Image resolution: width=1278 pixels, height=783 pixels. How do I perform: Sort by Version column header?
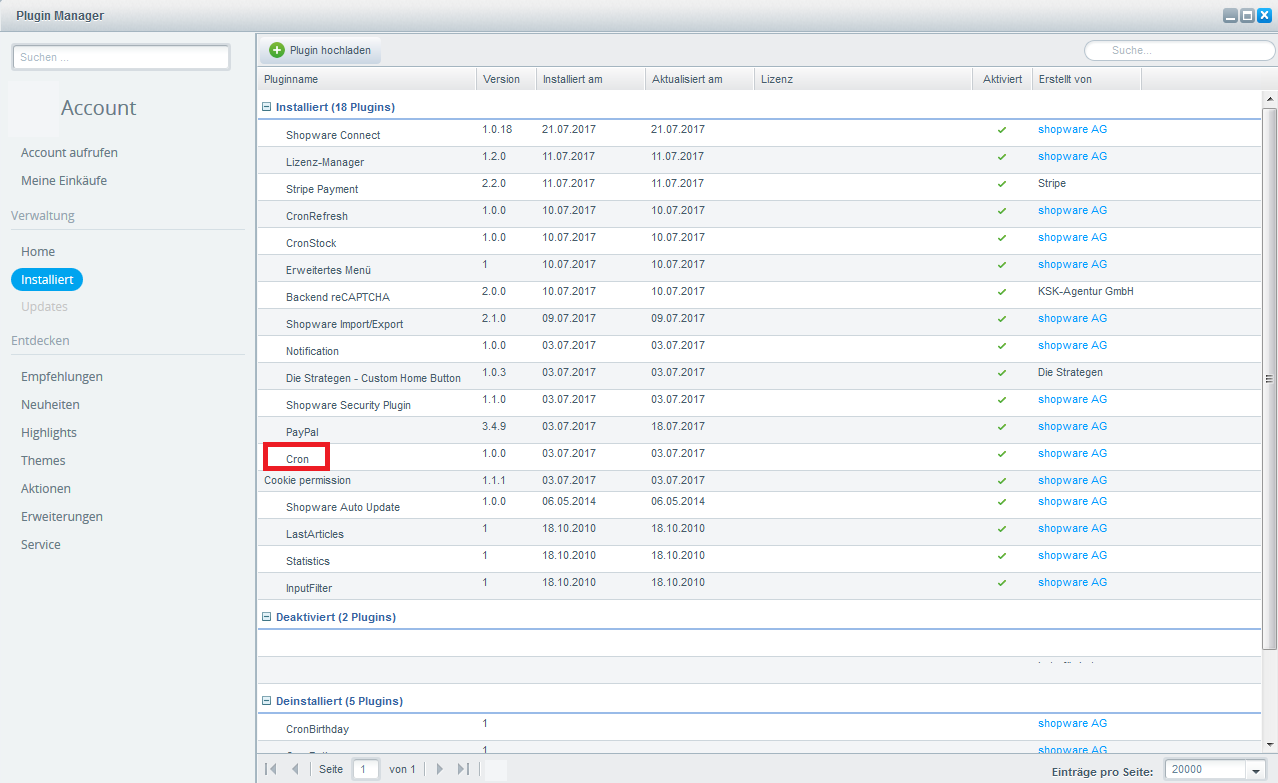506,79
